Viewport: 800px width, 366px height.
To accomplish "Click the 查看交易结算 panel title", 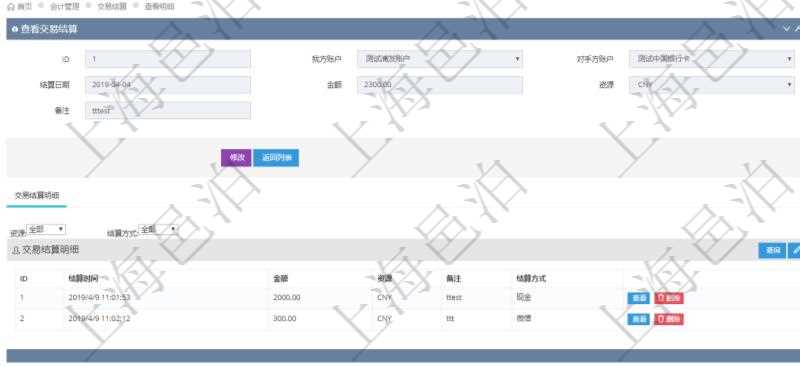I will pyautogui.click(x=49, y=30).
